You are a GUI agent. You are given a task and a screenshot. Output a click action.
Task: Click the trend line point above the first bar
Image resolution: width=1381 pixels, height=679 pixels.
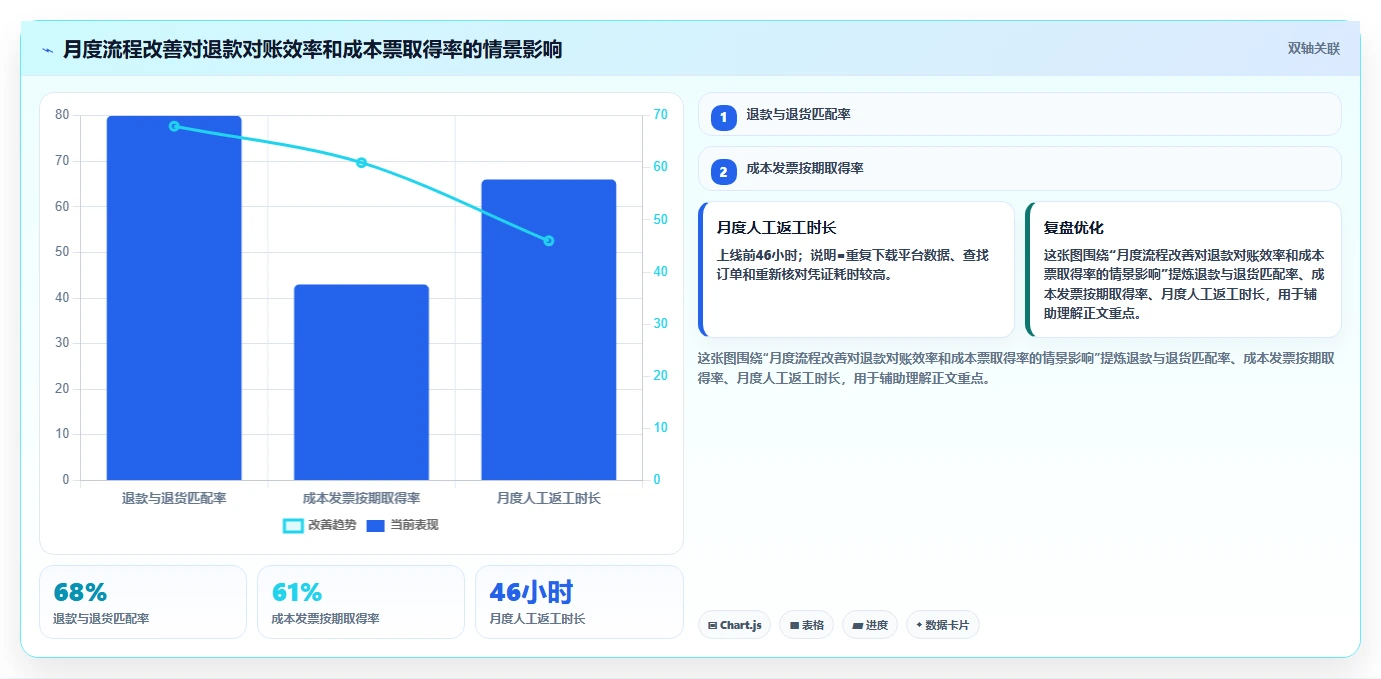[x=174, y=126]
